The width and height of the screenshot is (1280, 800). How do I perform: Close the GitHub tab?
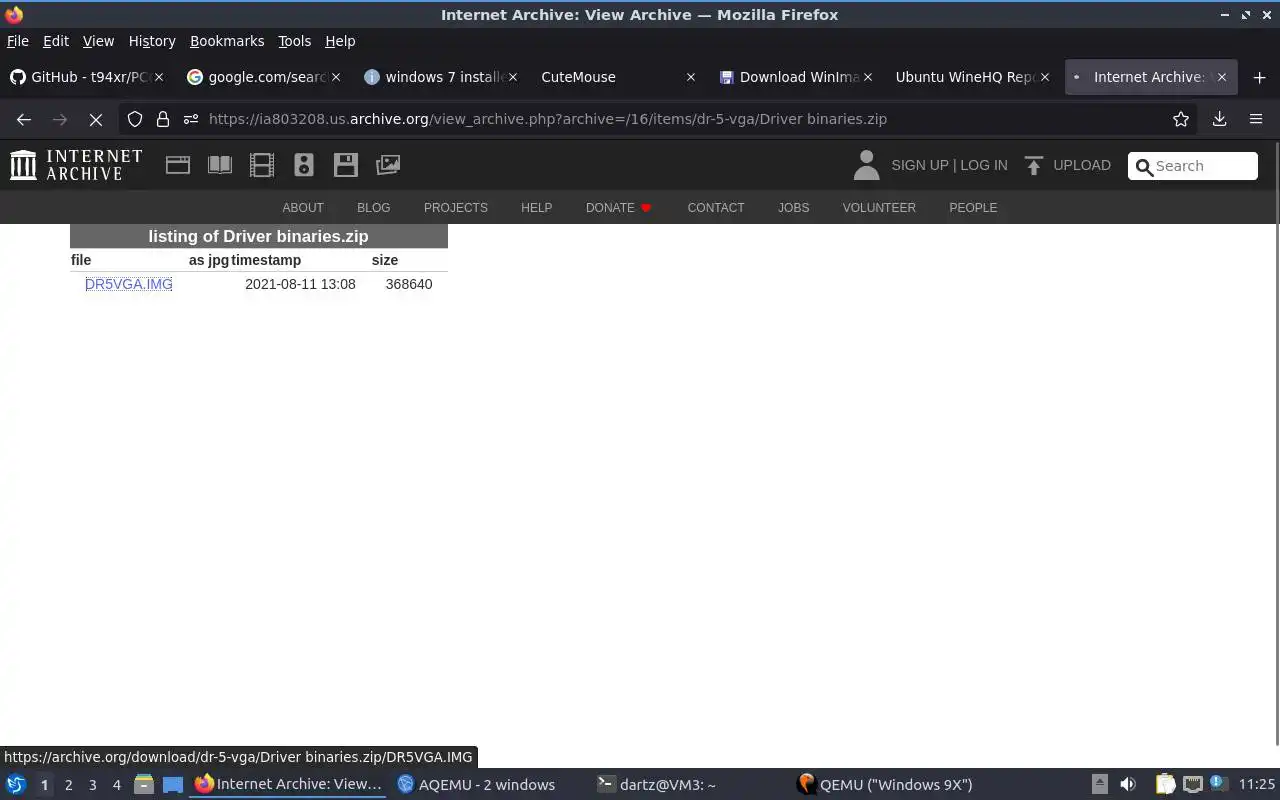(x=159, y=77)
